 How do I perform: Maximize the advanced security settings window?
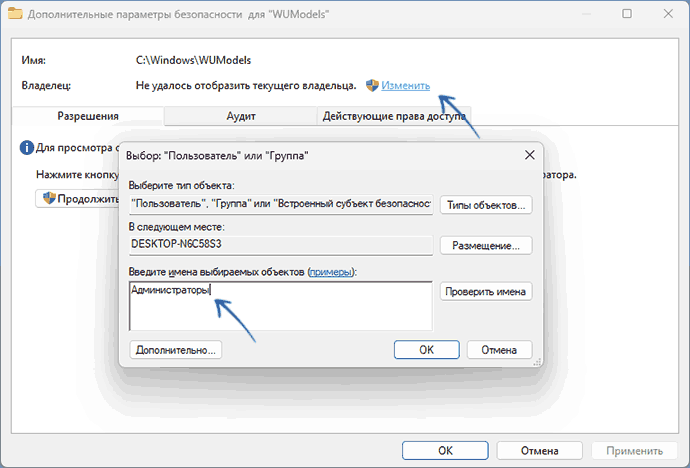[626, 15]
